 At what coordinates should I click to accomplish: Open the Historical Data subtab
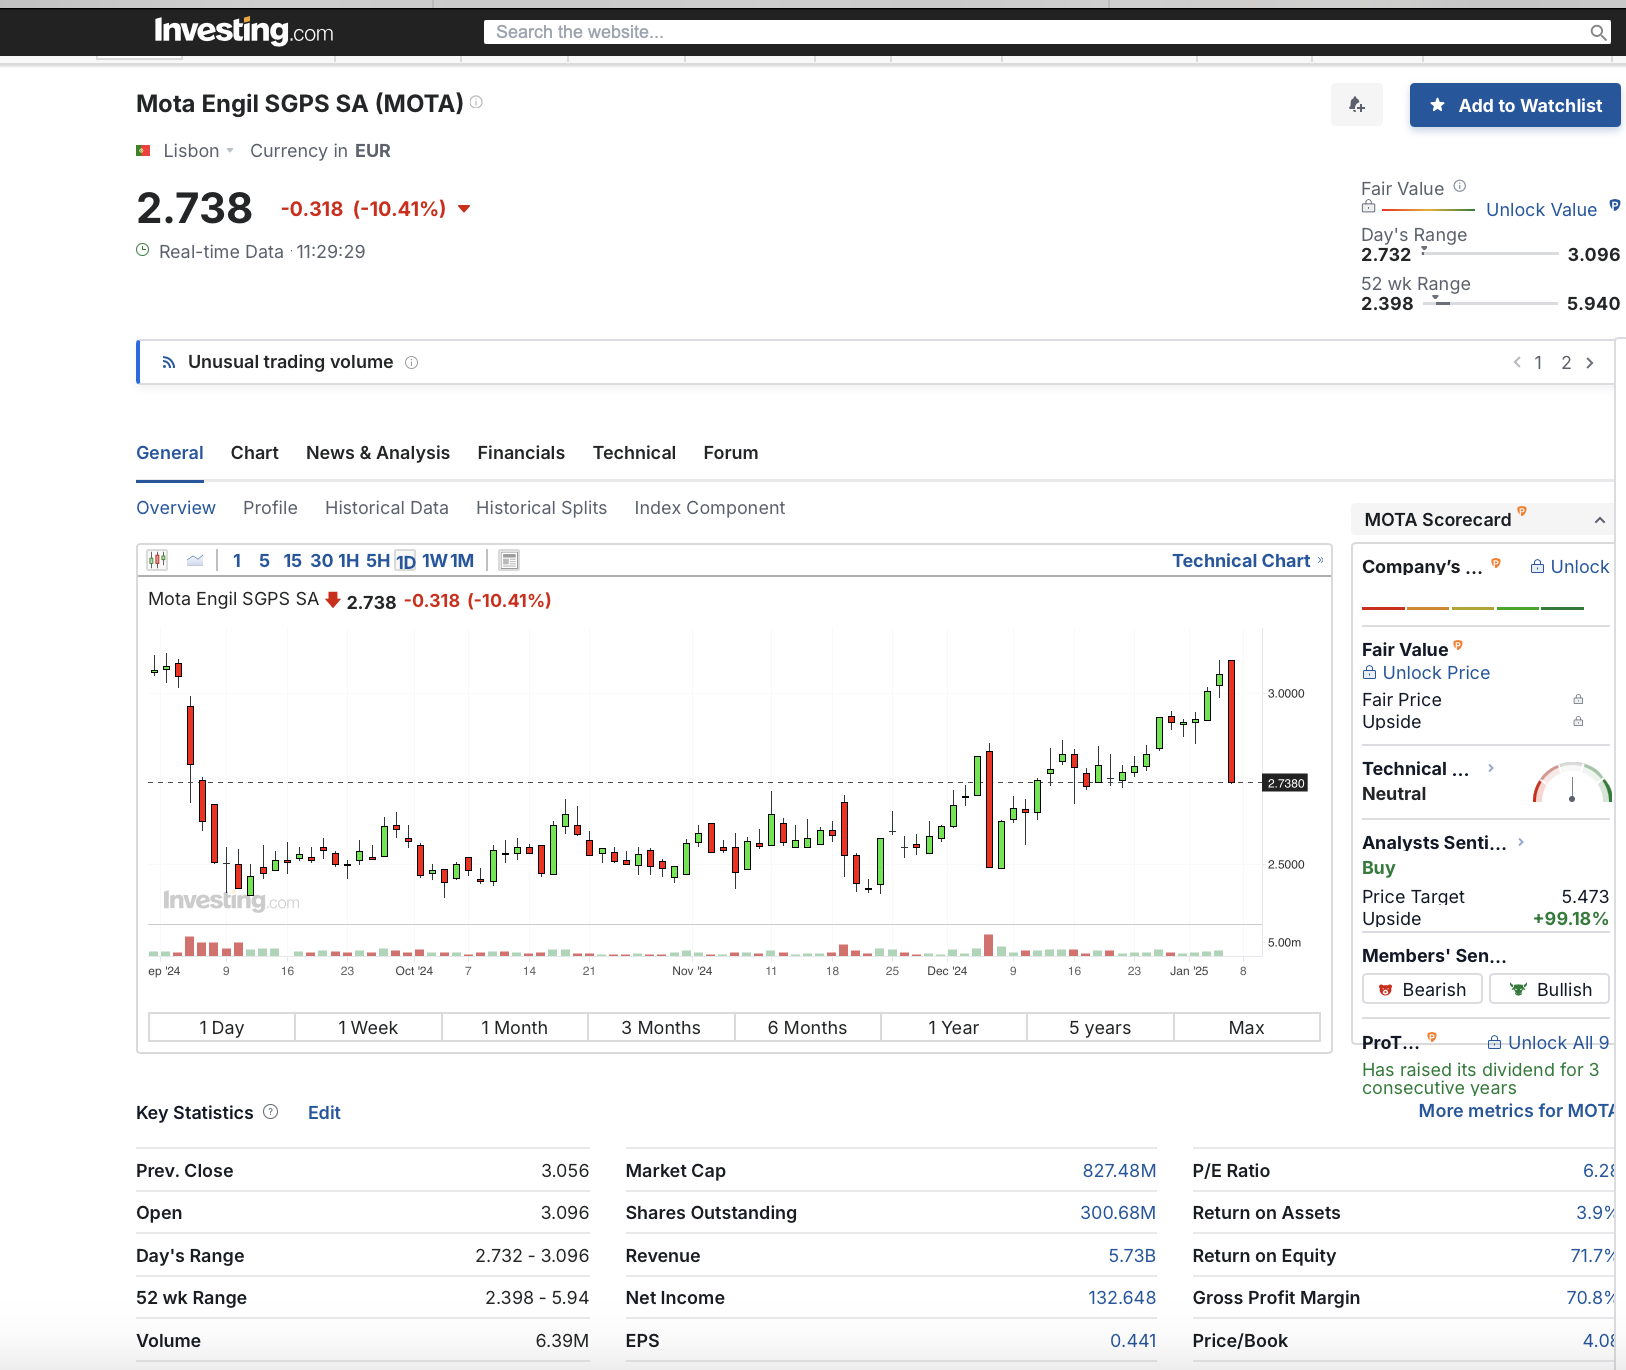pos(387,508)
